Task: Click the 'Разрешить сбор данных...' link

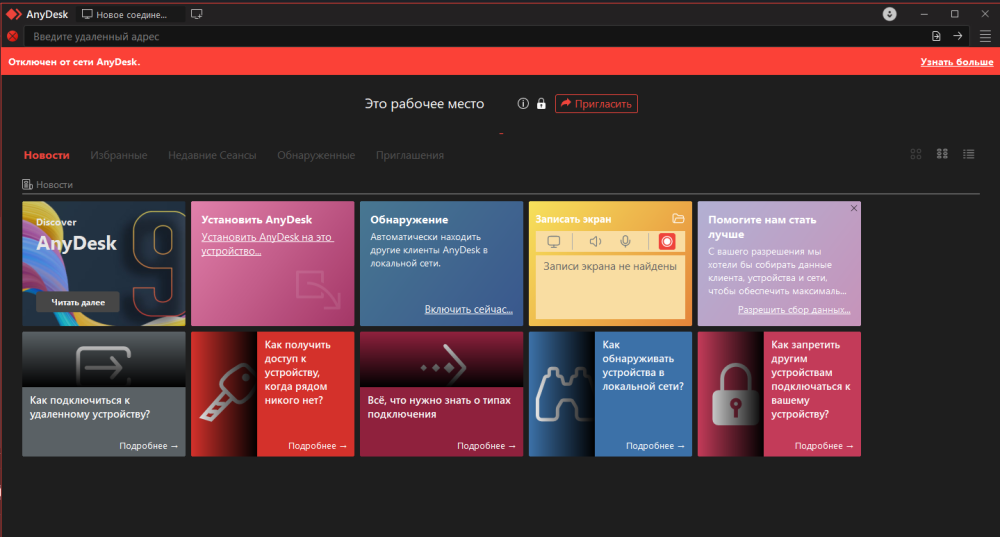Action: click(x=794, y=309)
